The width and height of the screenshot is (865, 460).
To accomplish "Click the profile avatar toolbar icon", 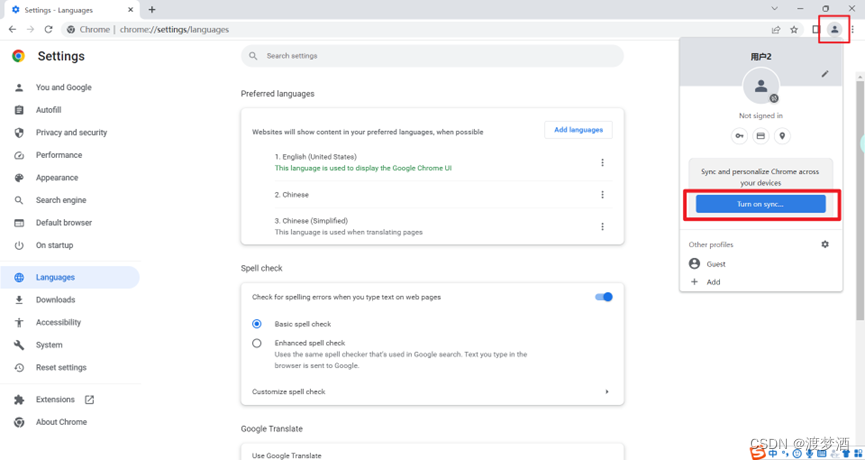I will (x=834, y=30).
